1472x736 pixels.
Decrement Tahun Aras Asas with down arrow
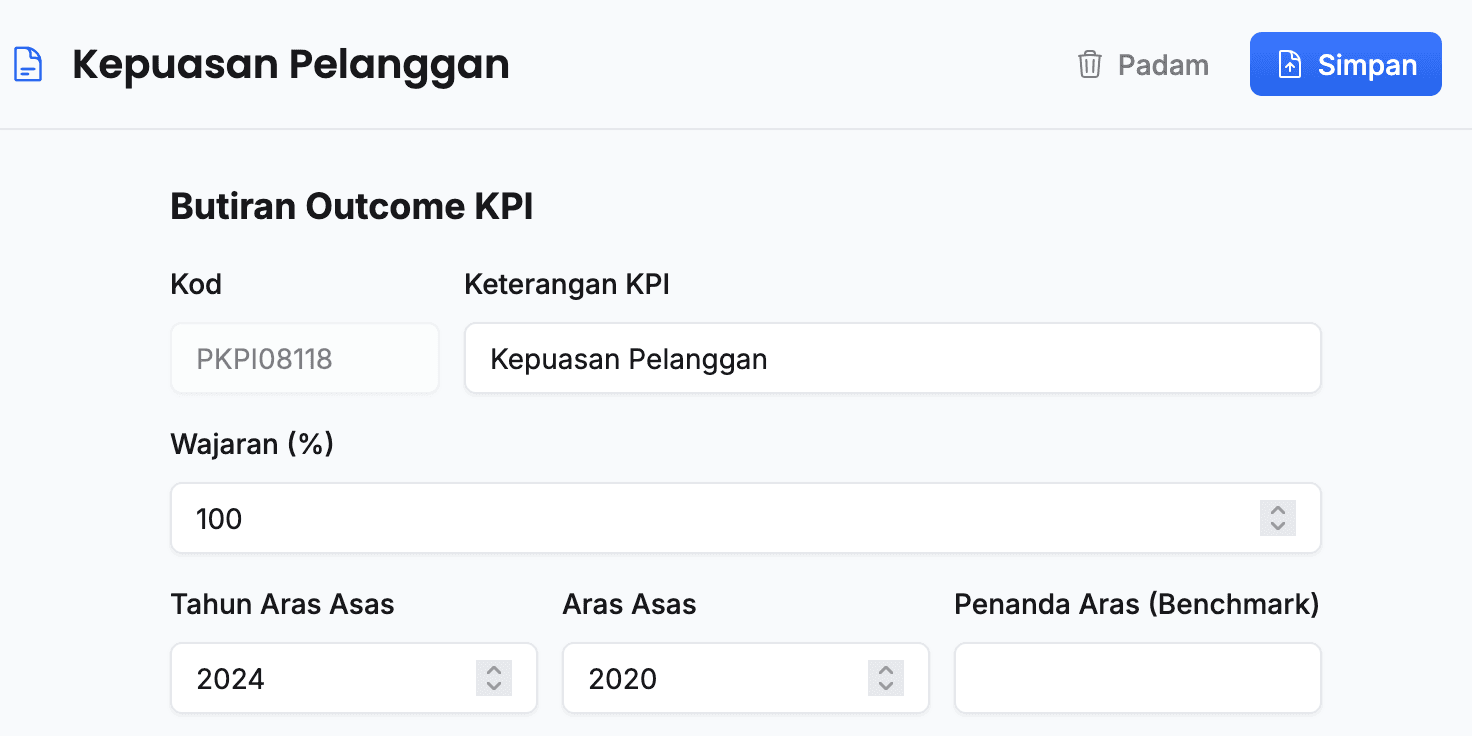click(493, 686)
